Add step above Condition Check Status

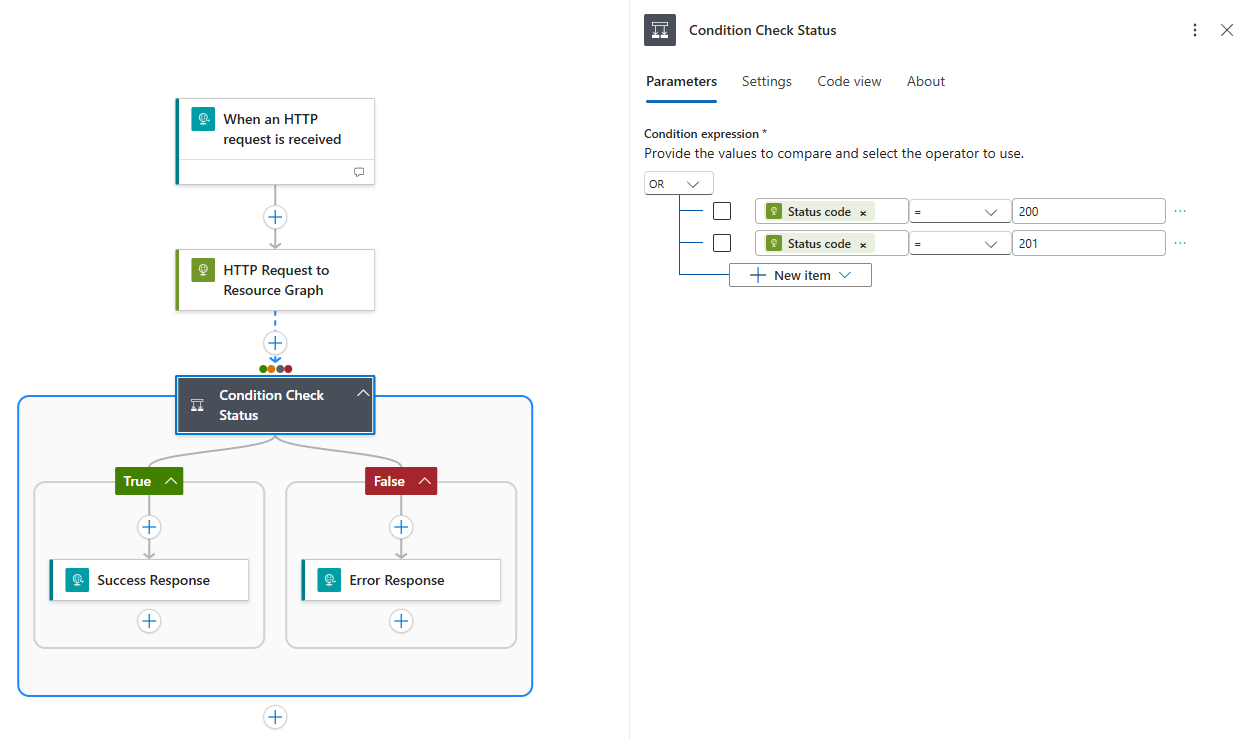[275, 343]
